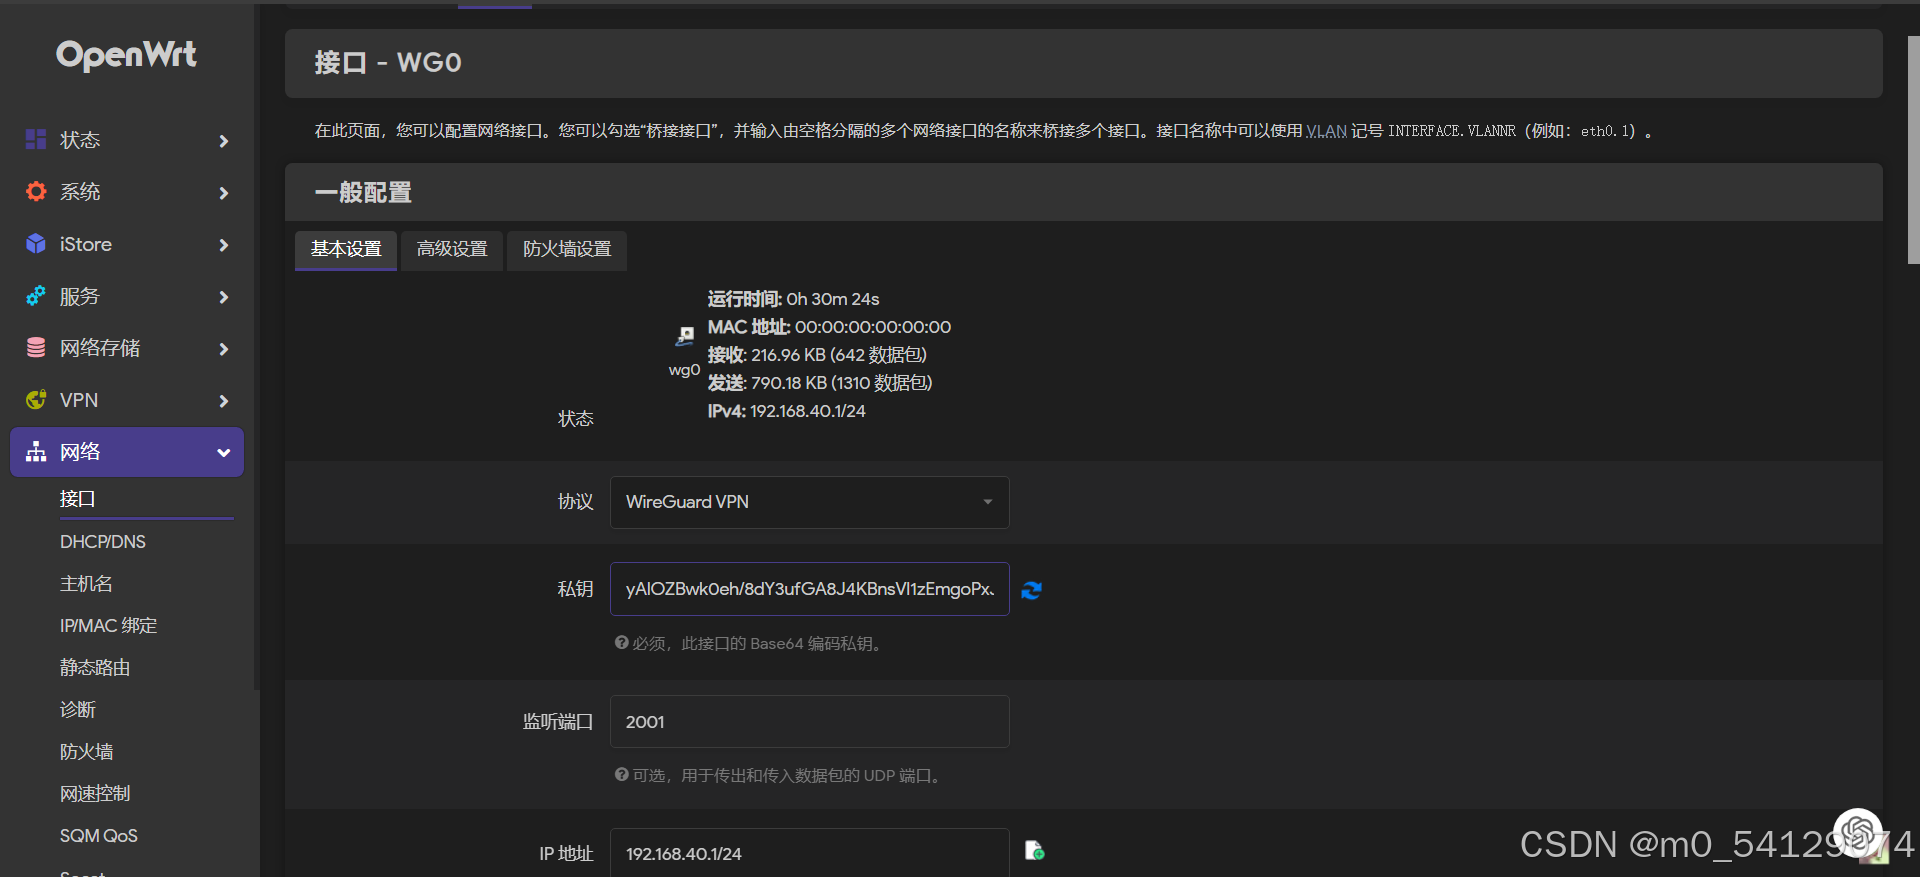
Task: Expand the 状态 menu chevron
Action: [x=224, y=141]
